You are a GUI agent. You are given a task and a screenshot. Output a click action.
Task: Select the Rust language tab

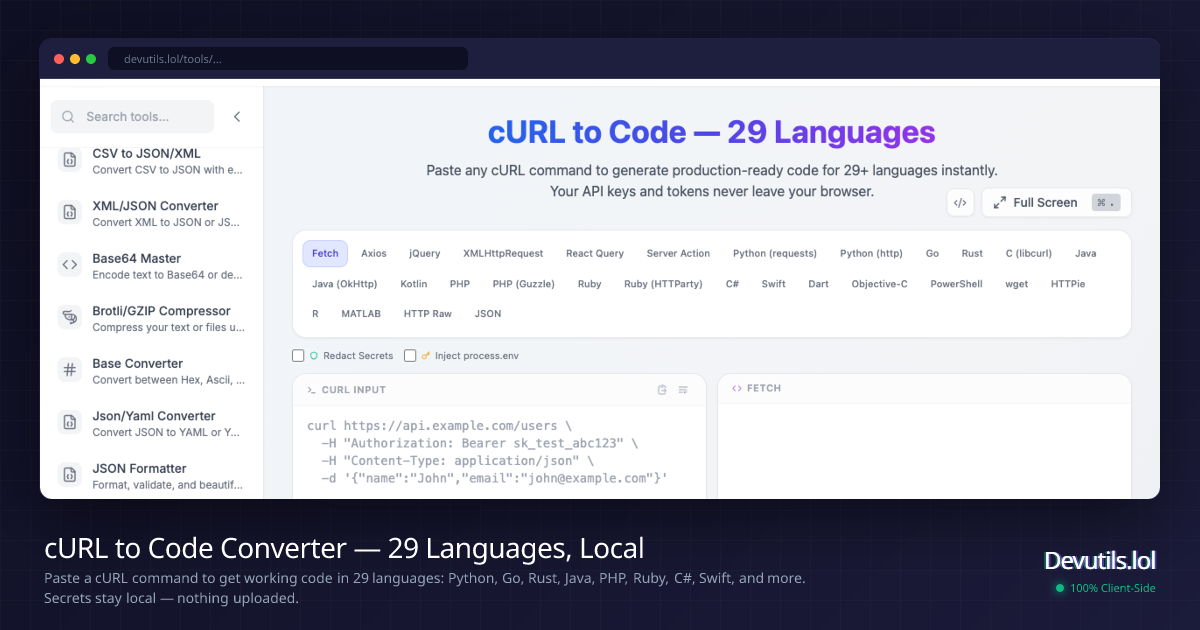972,254
